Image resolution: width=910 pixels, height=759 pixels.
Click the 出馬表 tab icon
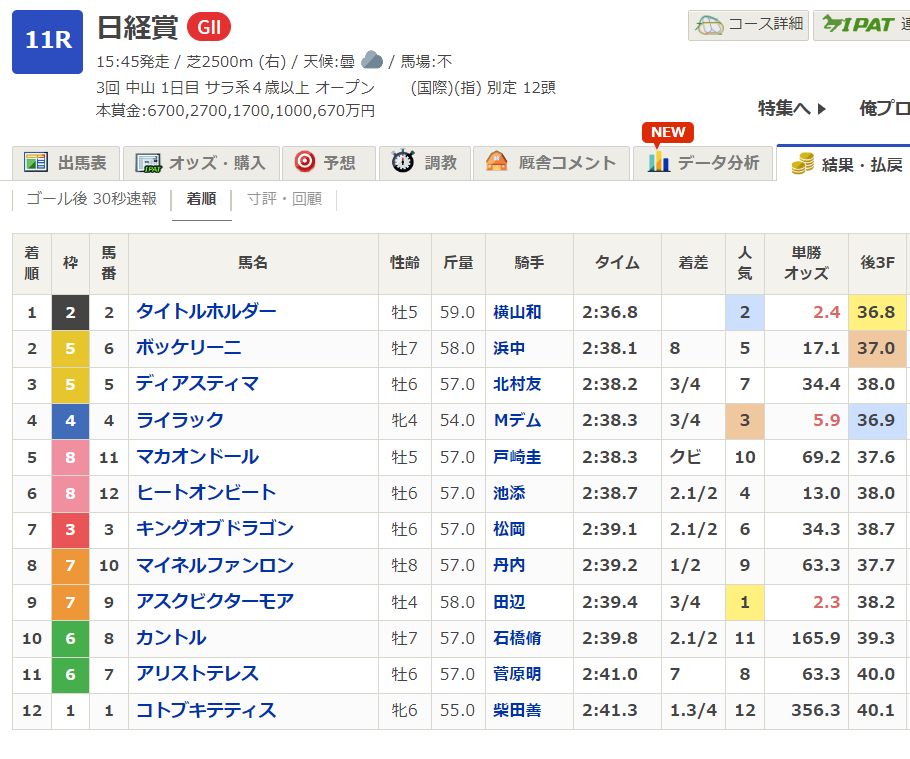tap(37, 162)
